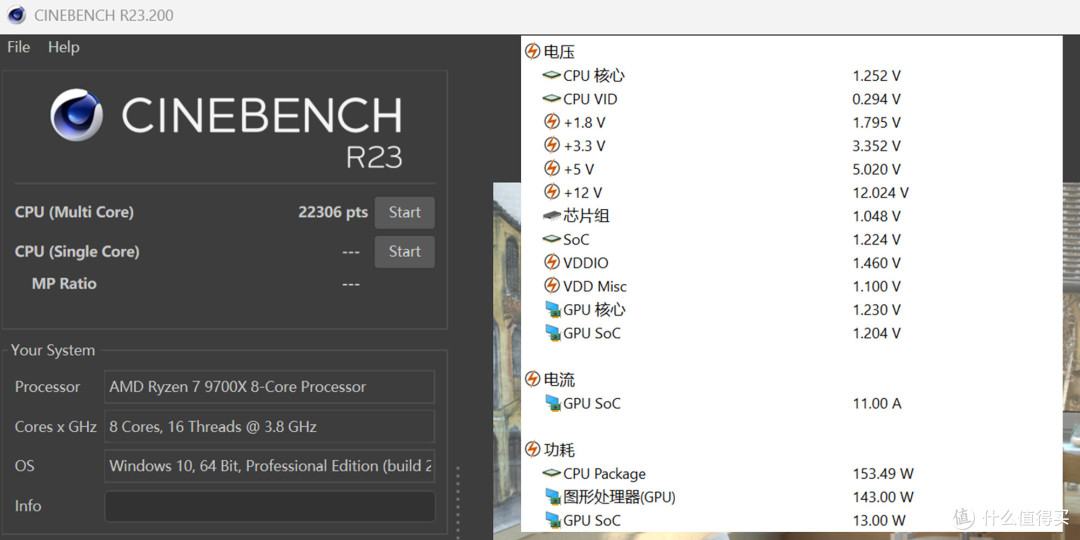
Task: Click the chip icon beside CPU VID
Action: coord(552,98)
